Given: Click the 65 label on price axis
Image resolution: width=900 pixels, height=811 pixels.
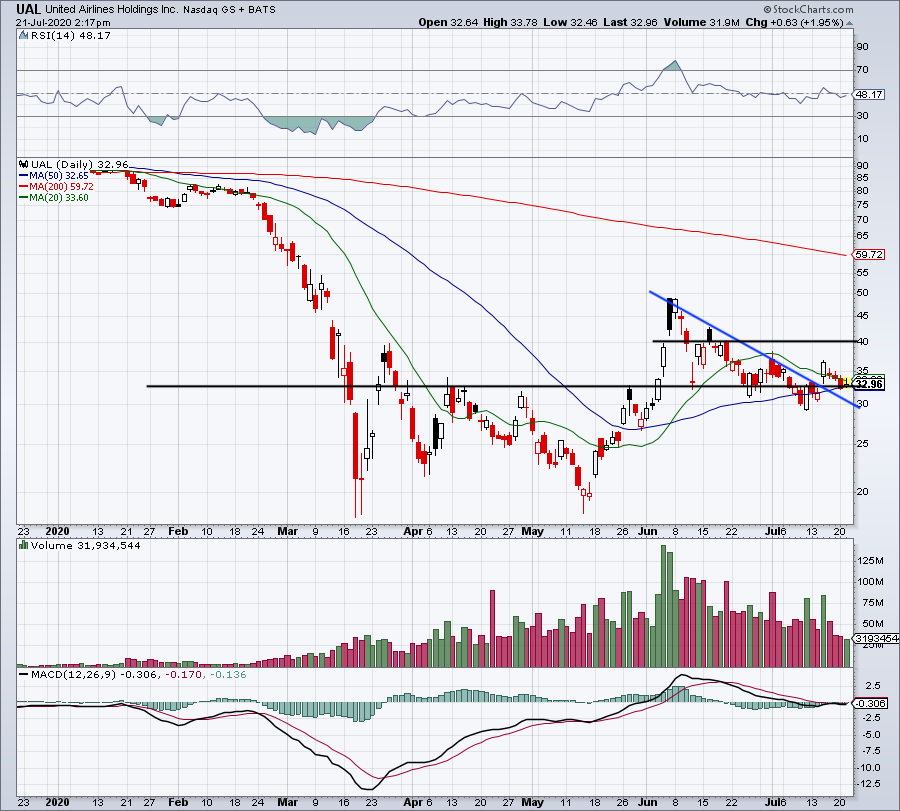Looking at the screenshot, I should pyautogui.click(x=862, y=235).
